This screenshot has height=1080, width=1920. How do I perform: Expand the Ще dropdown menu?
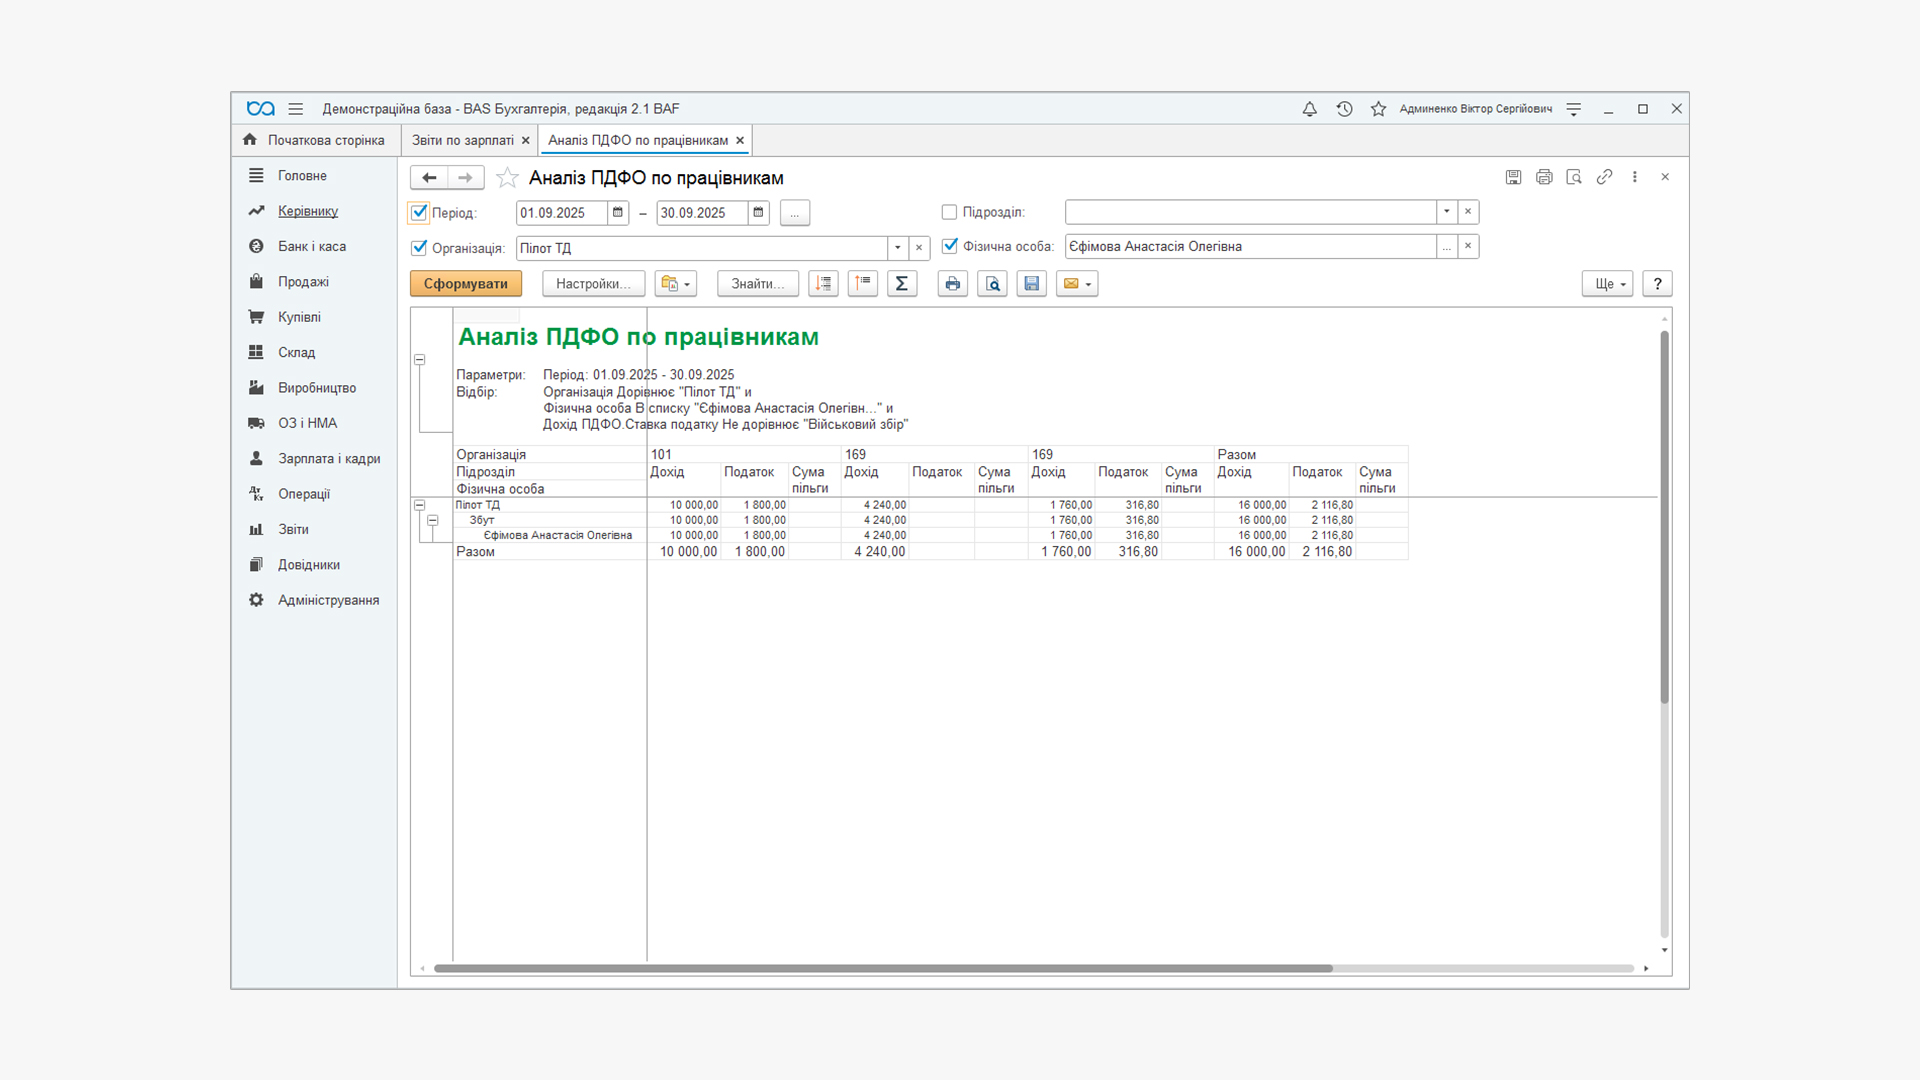coord(1607,284)
